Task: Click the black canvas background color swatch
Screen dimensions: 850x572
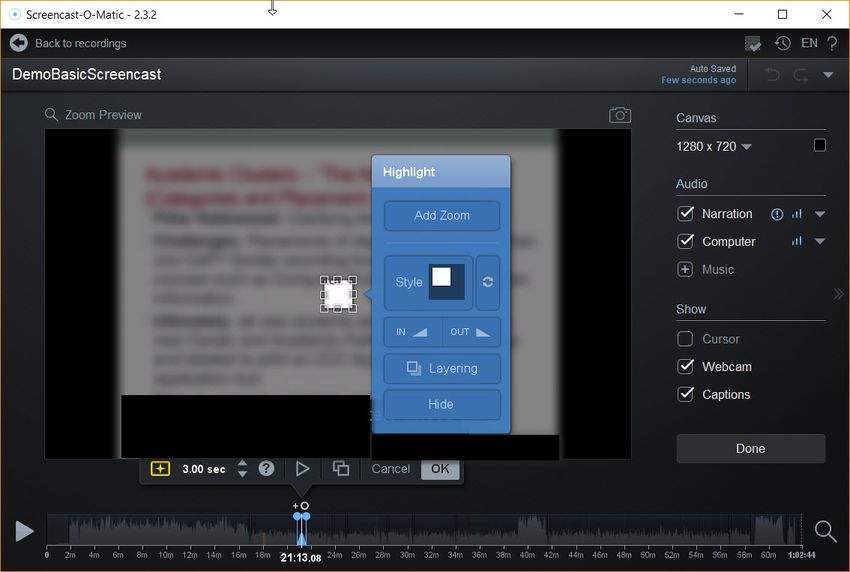Action: [820, 145]
